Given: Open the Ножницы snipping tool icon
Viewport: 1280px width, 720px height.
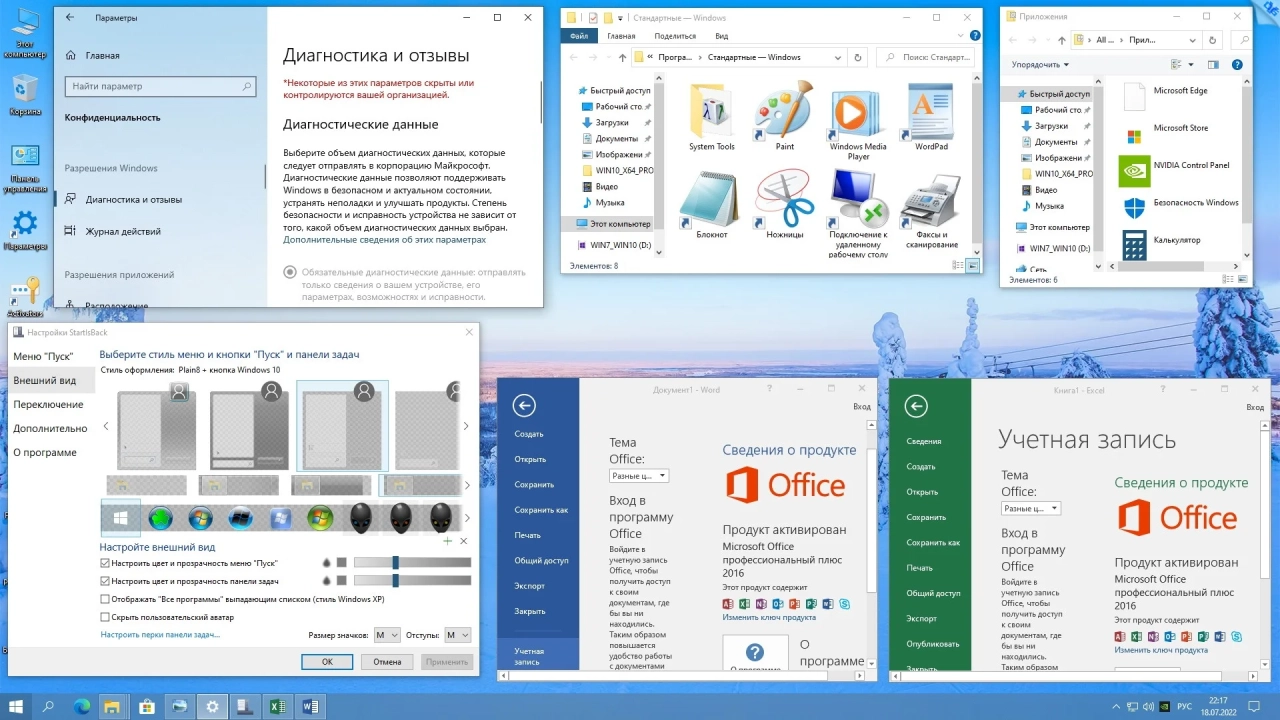Looking at the screenshot, I should (784, 197).
